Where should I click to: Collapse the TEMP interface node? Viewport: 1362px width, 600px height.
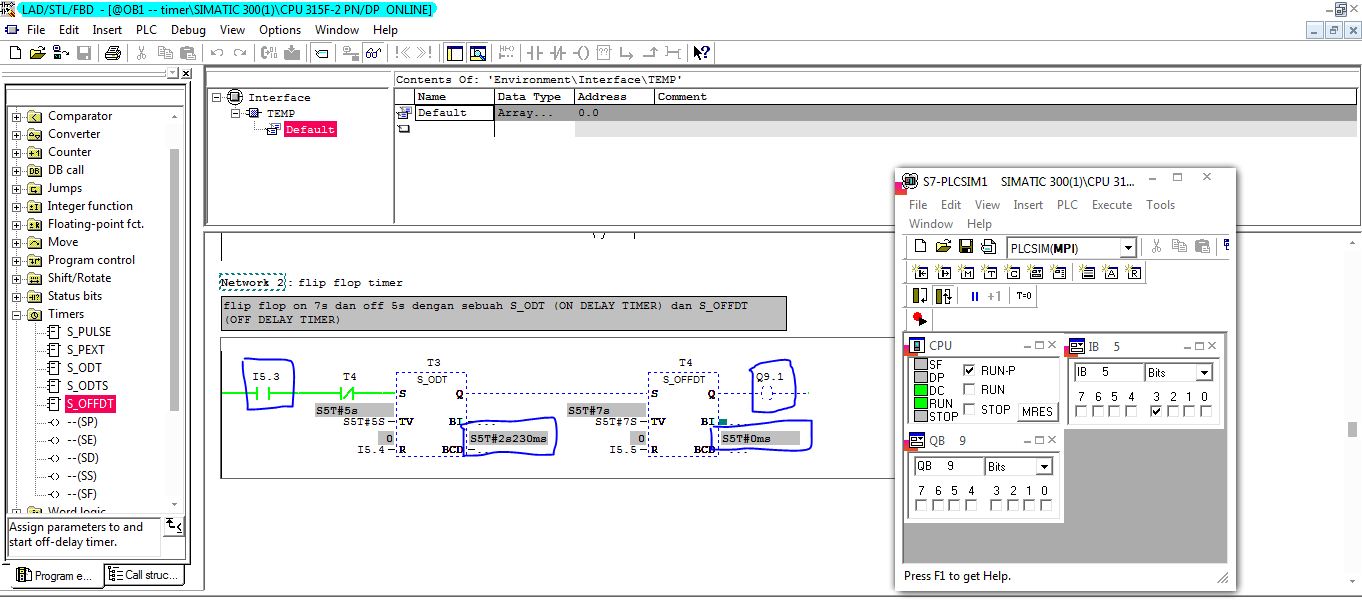pyautogui.click(x=236, y=113)
